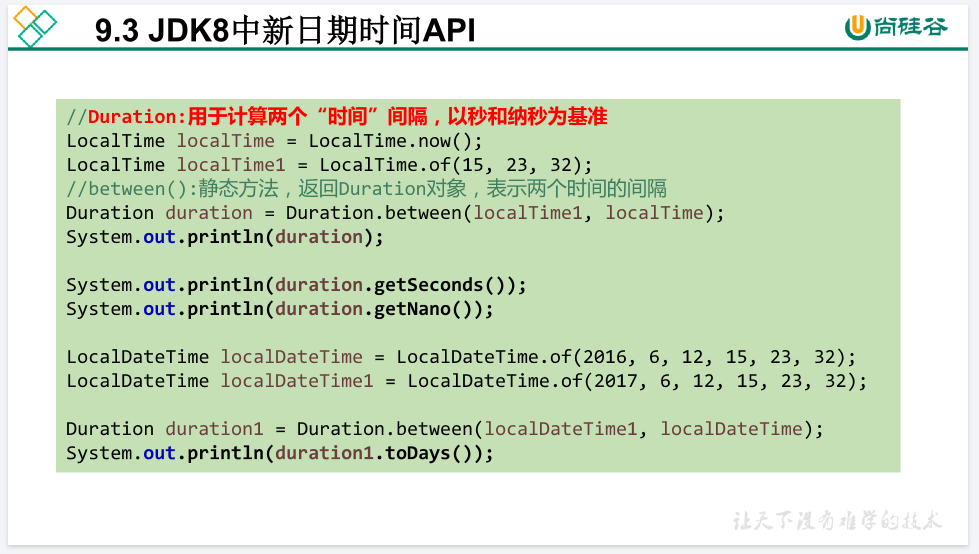Image resolution: width=979 pixels, height=554 pixels.
Task: Click the duration.getSeconds() call
Action: coord(395,285)
